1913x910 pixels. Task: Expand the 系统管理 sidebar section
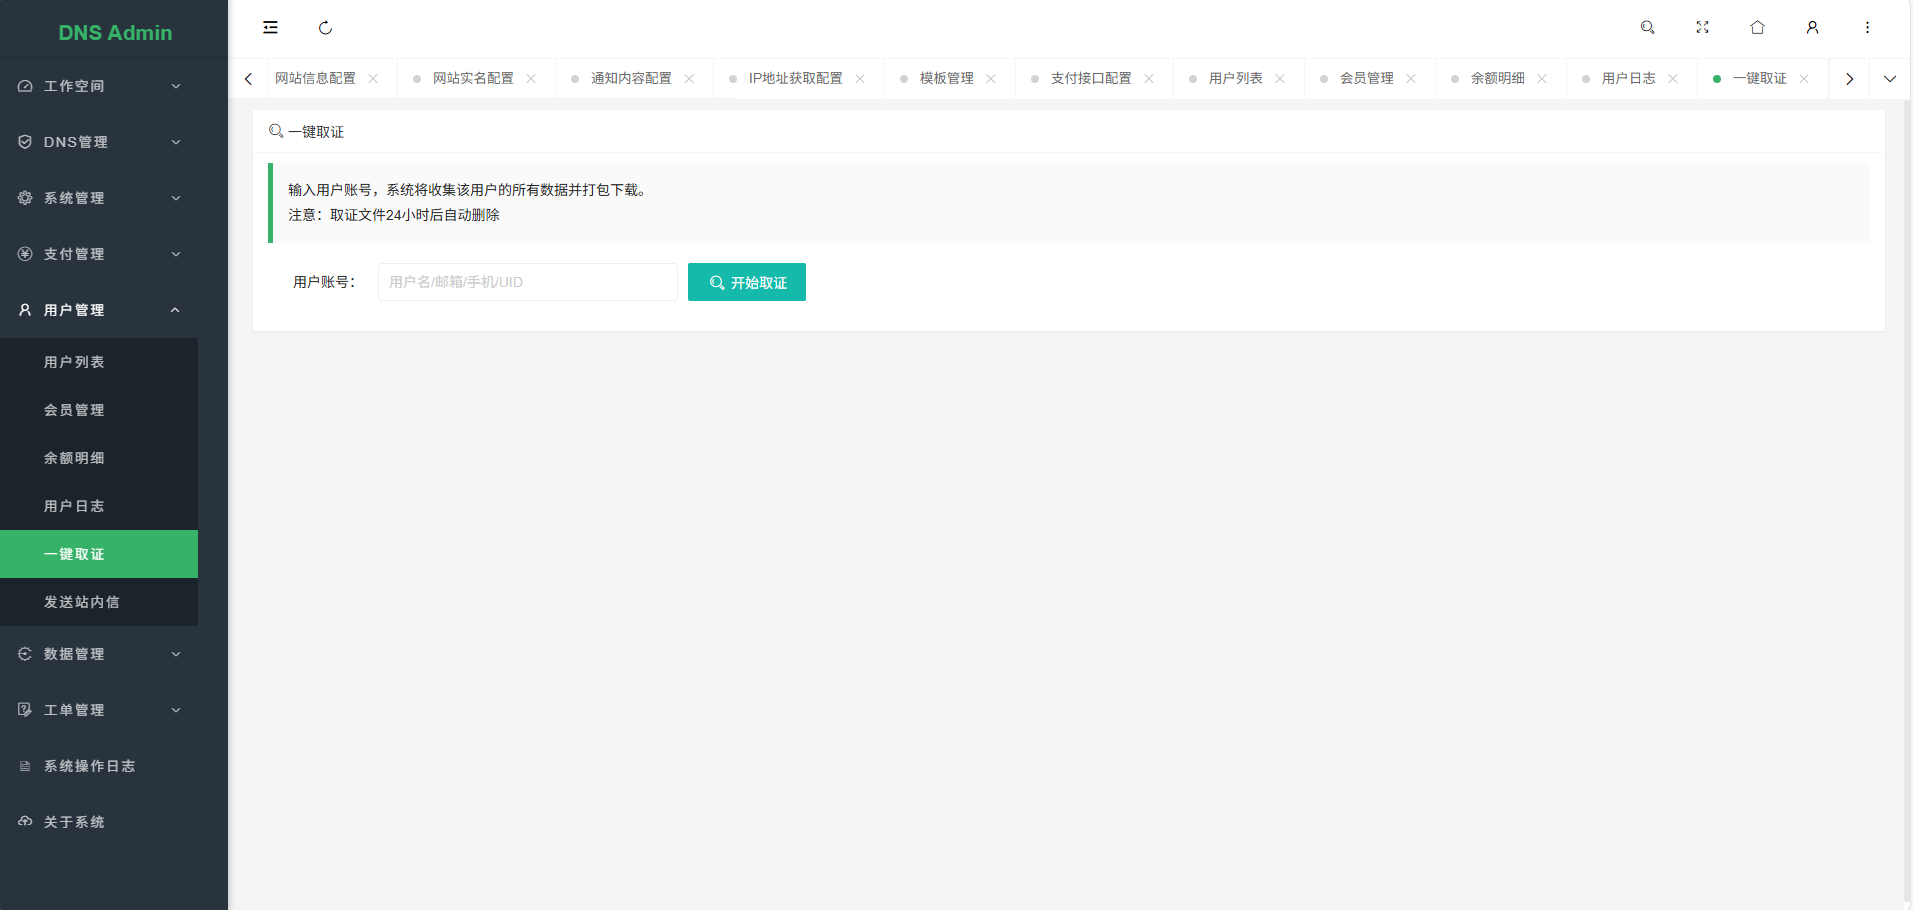[100, 198]
